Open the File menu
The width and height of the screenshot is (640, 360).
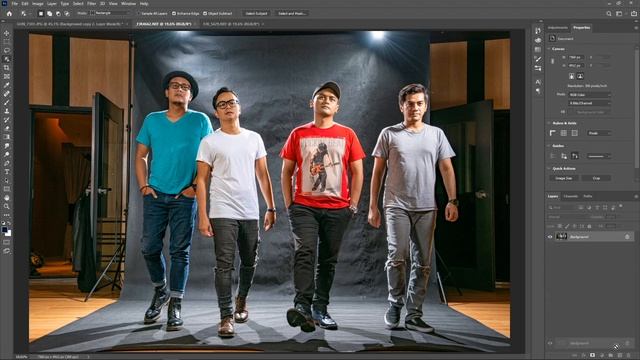click(x=14, y=4)
